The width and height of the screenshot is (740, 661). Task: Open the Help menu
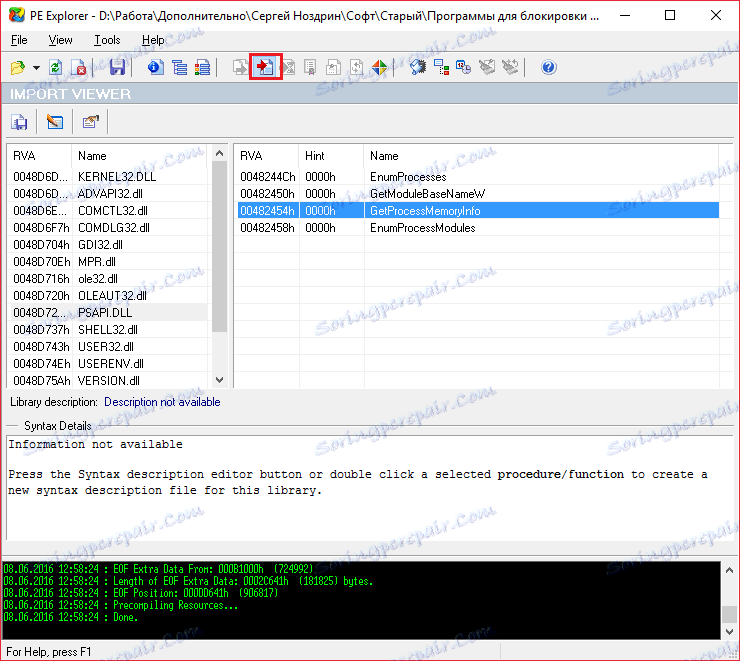click(153, 40)
